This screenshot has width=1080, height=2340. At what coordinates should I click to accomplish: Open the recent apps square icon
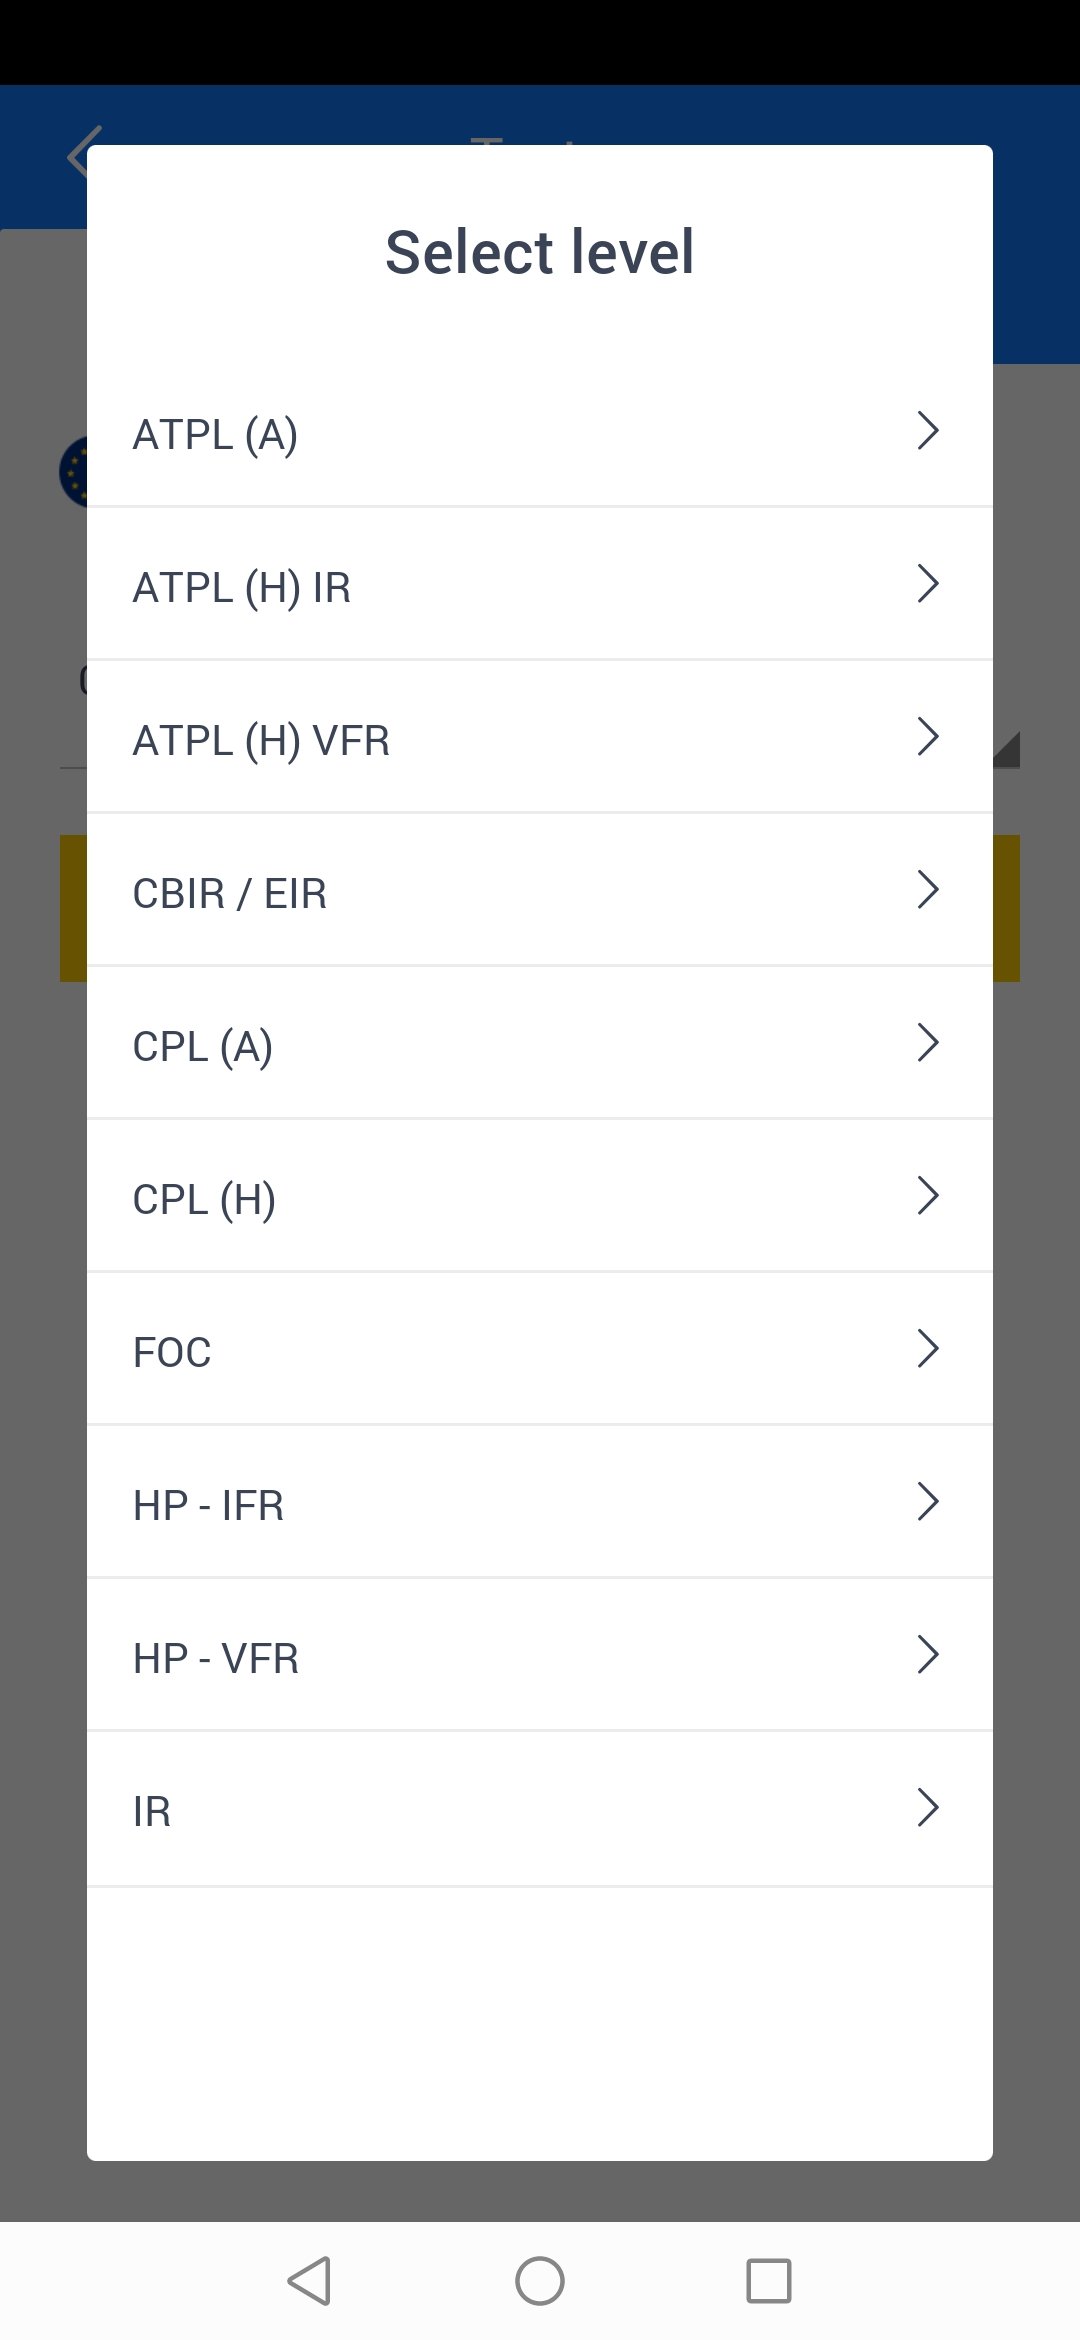[x=769, y=2281]
